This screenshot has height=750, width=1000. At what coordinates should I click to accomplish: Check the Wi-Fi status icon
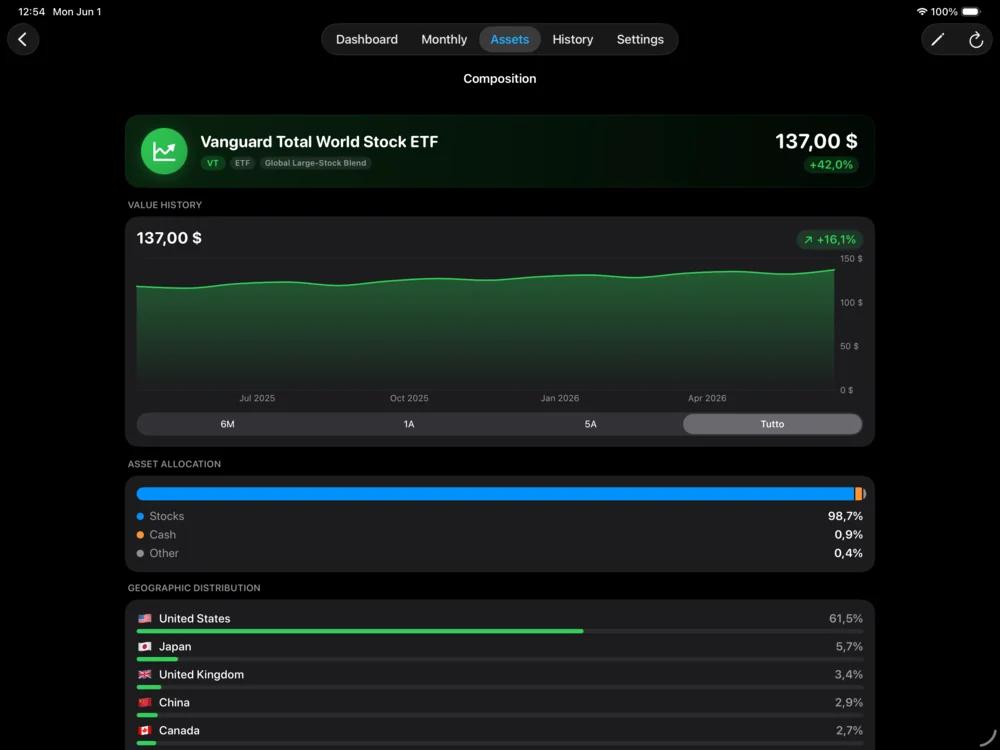point(922,11)
